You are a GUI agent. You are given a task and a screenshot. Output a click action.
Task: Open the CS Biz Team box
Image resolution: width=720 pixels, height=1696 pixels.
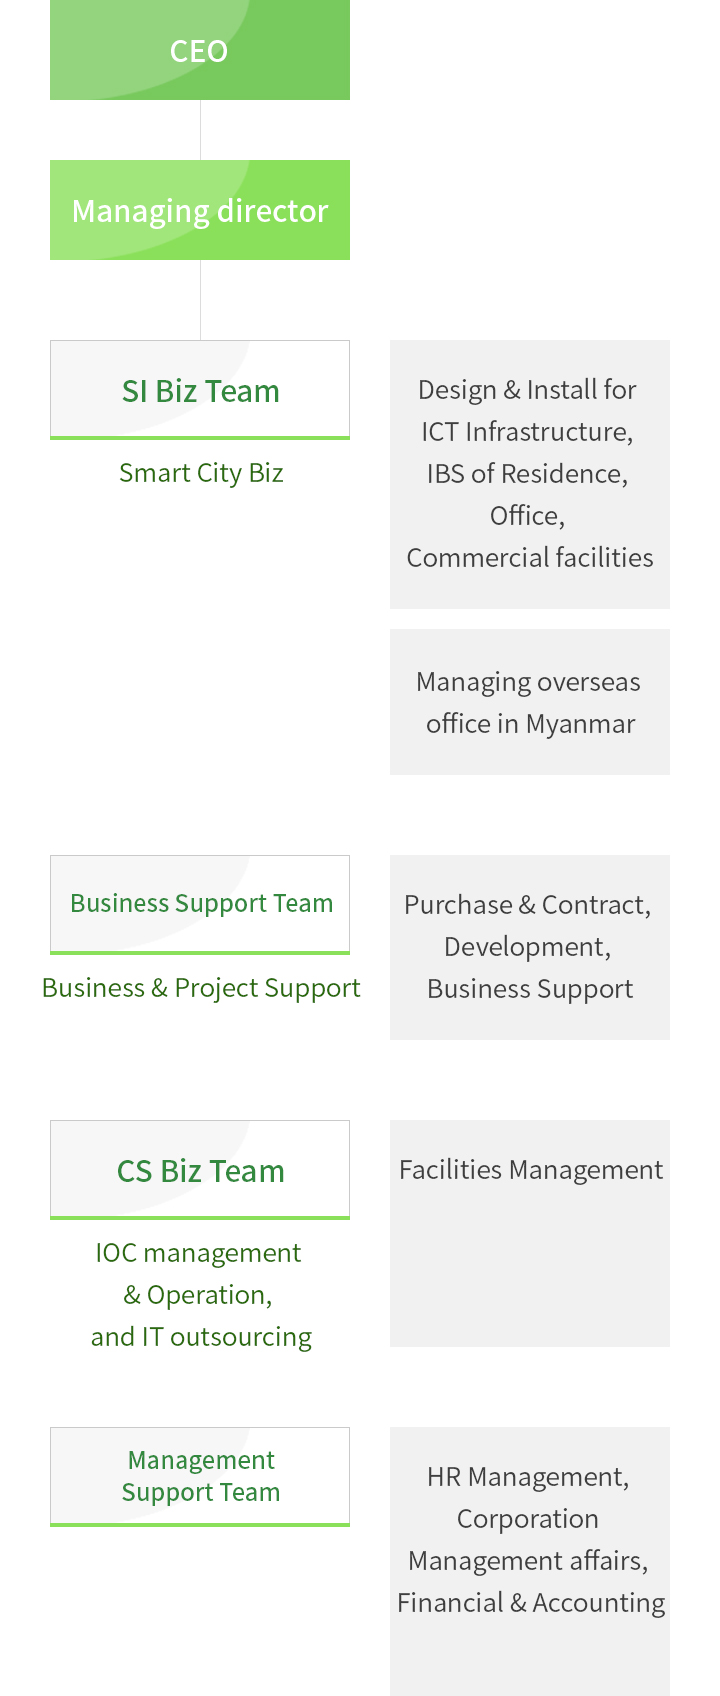200,1170
